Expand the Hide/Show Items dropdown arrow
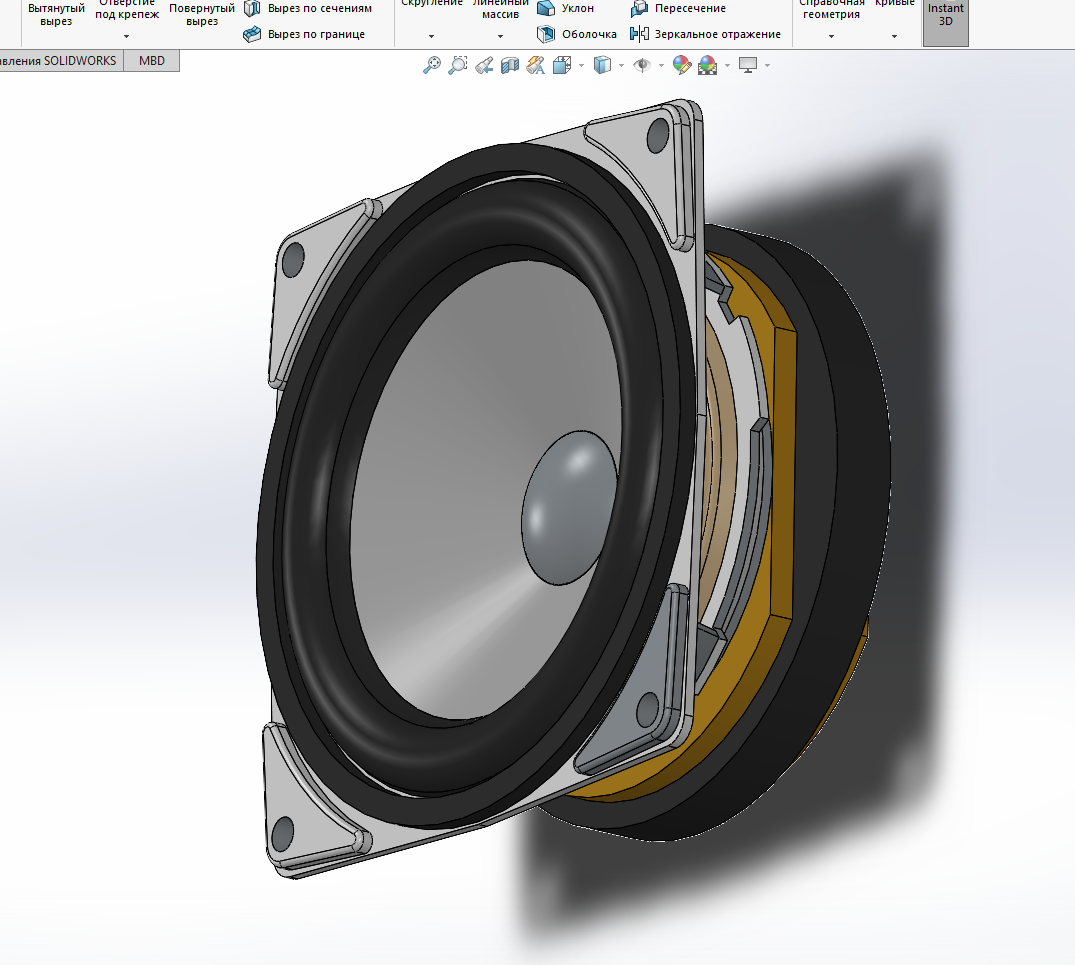 tap(661, 66)
